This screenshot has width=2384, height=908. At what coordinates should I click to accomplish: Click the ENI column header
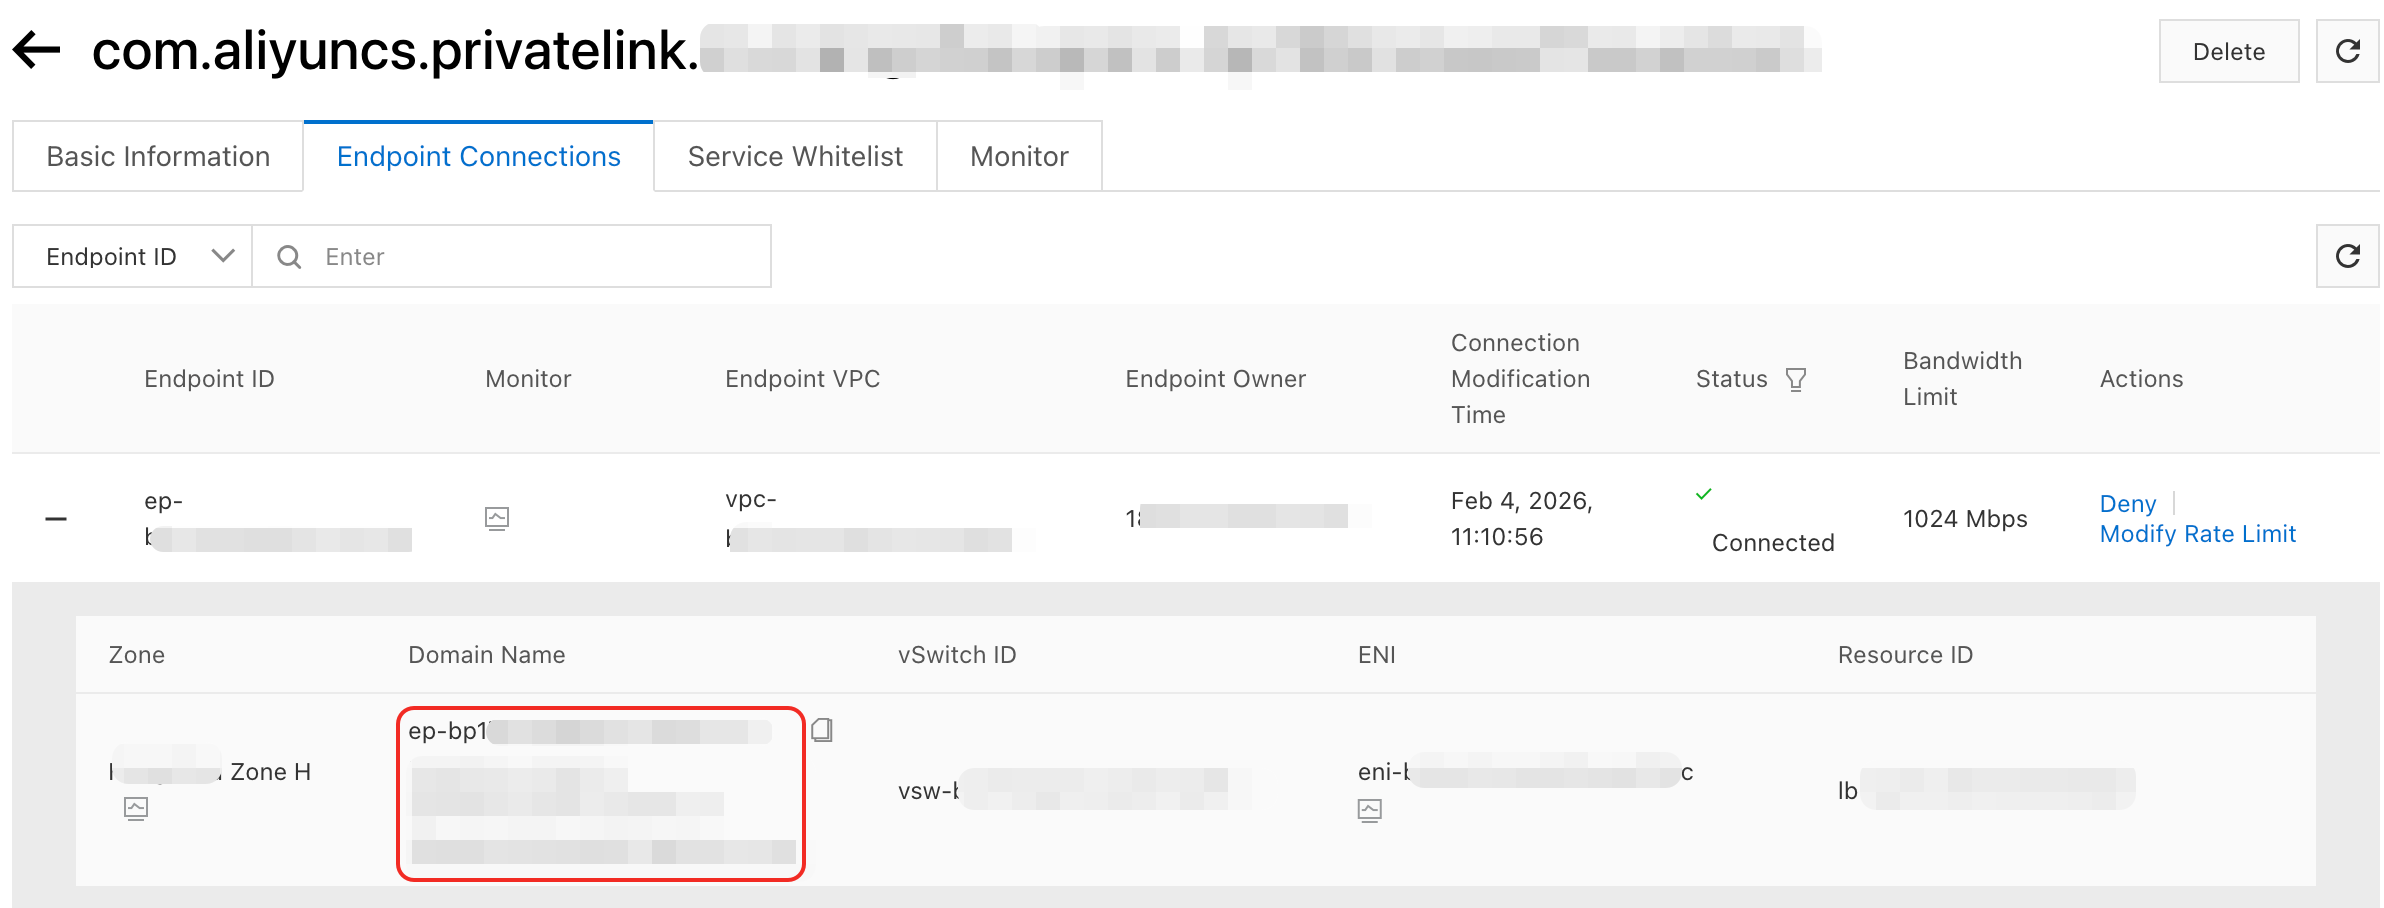pos(1376,654)
